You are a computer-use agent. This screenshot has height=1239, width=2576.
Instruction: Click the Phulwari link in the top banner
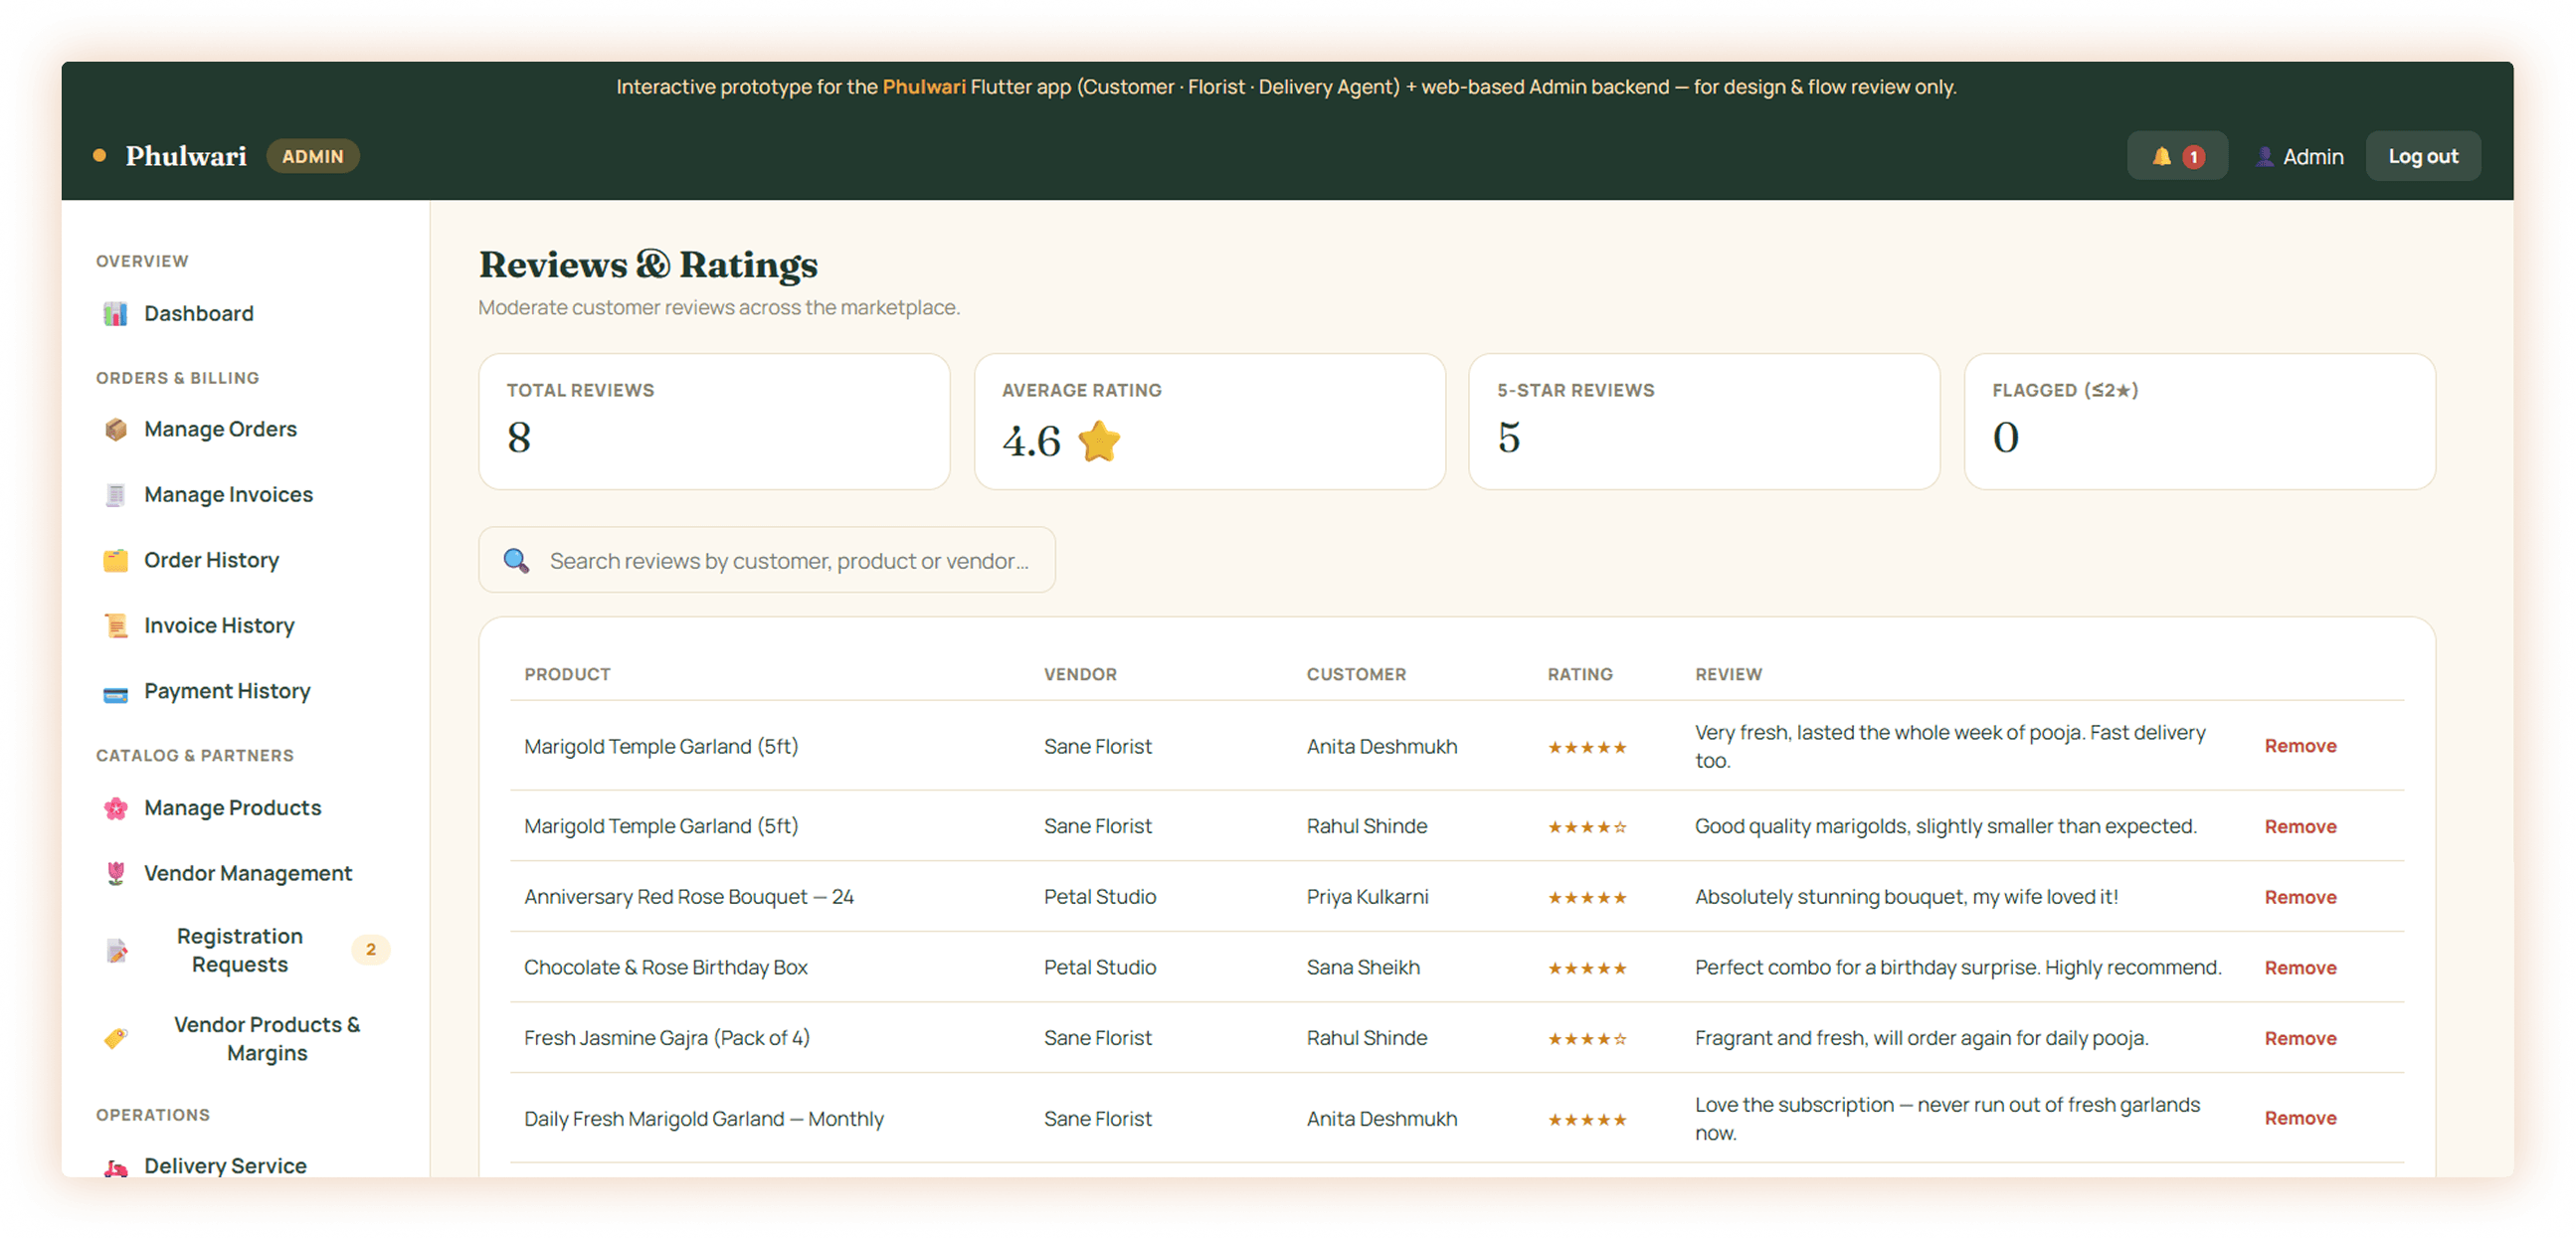click(924, 87)
